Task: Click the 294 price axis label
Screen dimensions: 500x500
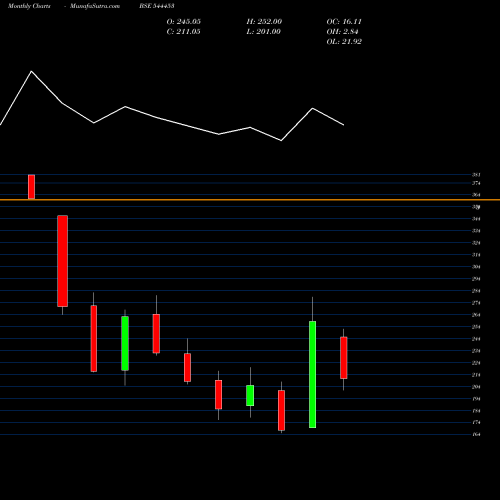Action: pos(476,279)
